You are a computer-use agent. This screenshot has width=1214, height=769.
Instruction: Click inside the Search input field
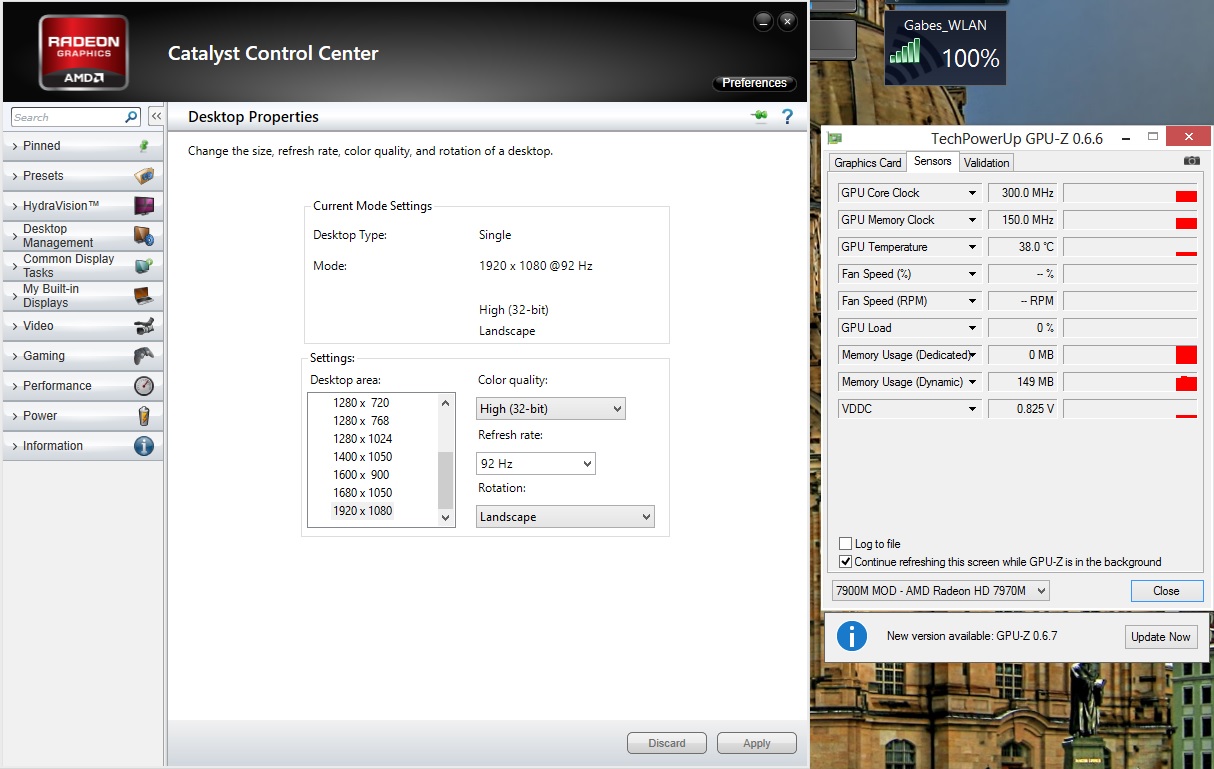pyautogui.click(x=69, y=117)
